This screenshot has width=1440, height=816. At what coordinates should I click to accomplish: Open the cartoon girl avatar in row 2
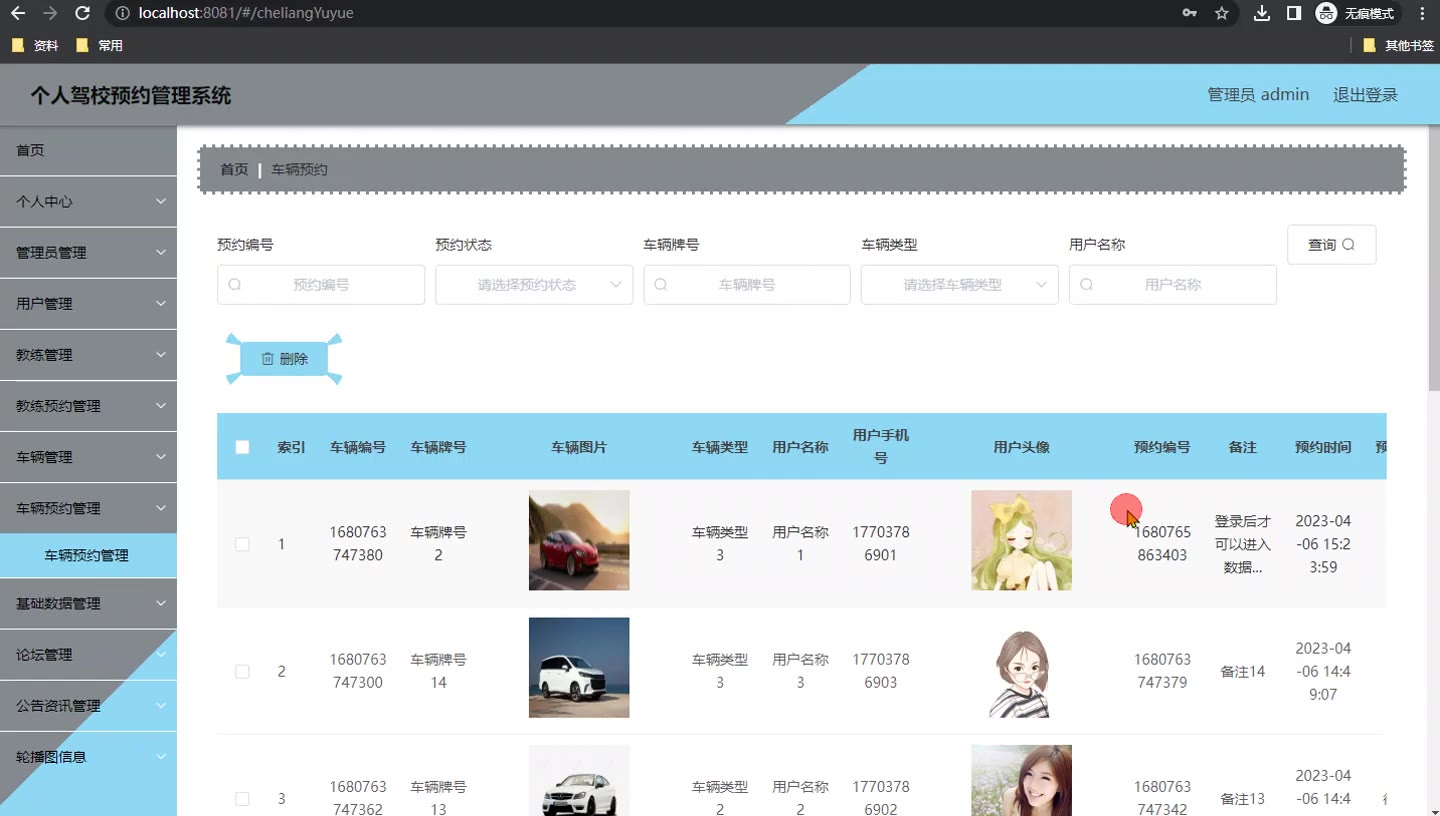pyautogui.click(x=1021, y=667)
